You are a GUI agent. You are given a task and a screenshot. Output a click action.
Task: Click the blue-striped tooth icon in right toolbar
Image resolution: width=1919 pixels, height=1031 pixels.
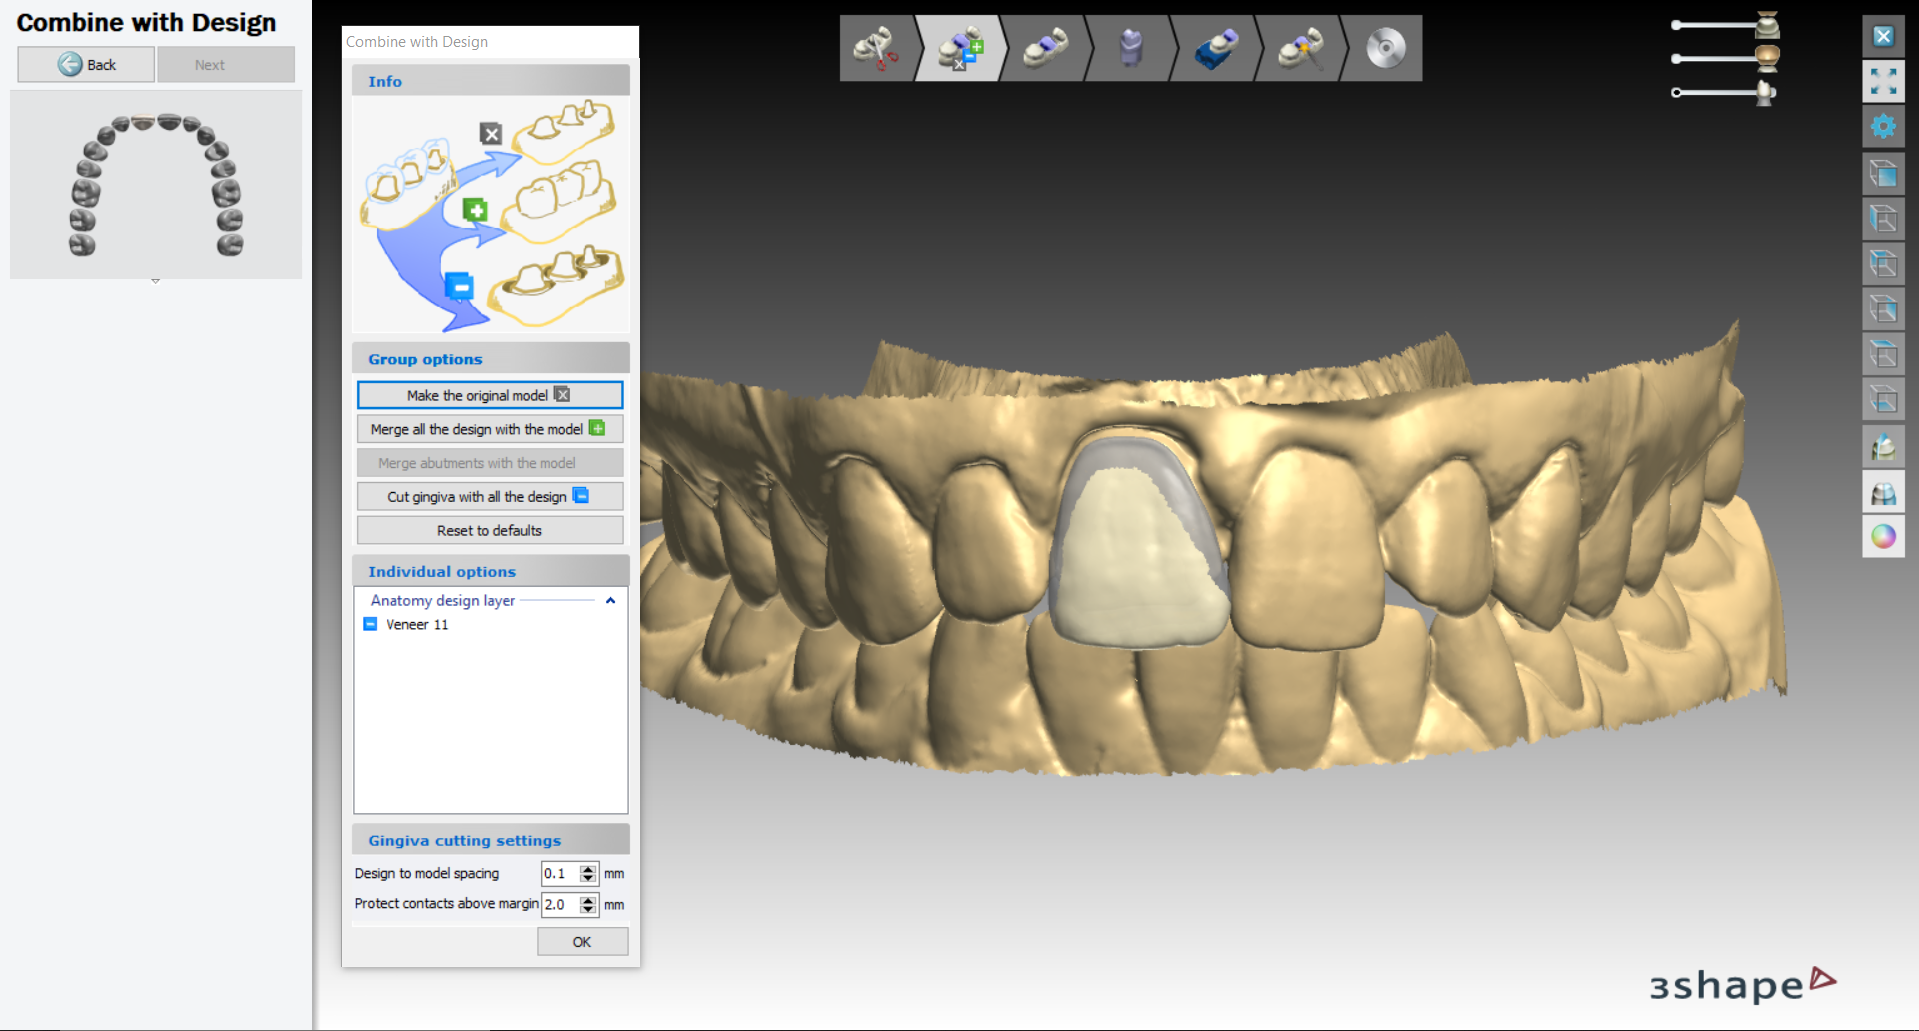[x=1883, y=447]
